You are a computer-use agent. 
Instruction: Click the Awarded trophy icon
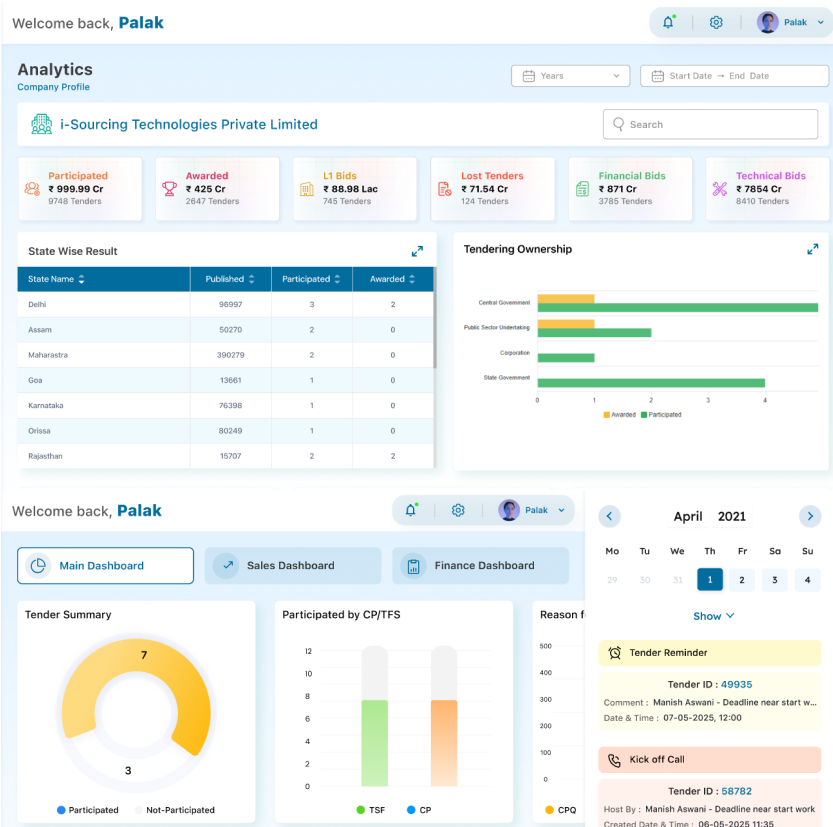click(x=169, y=188)
